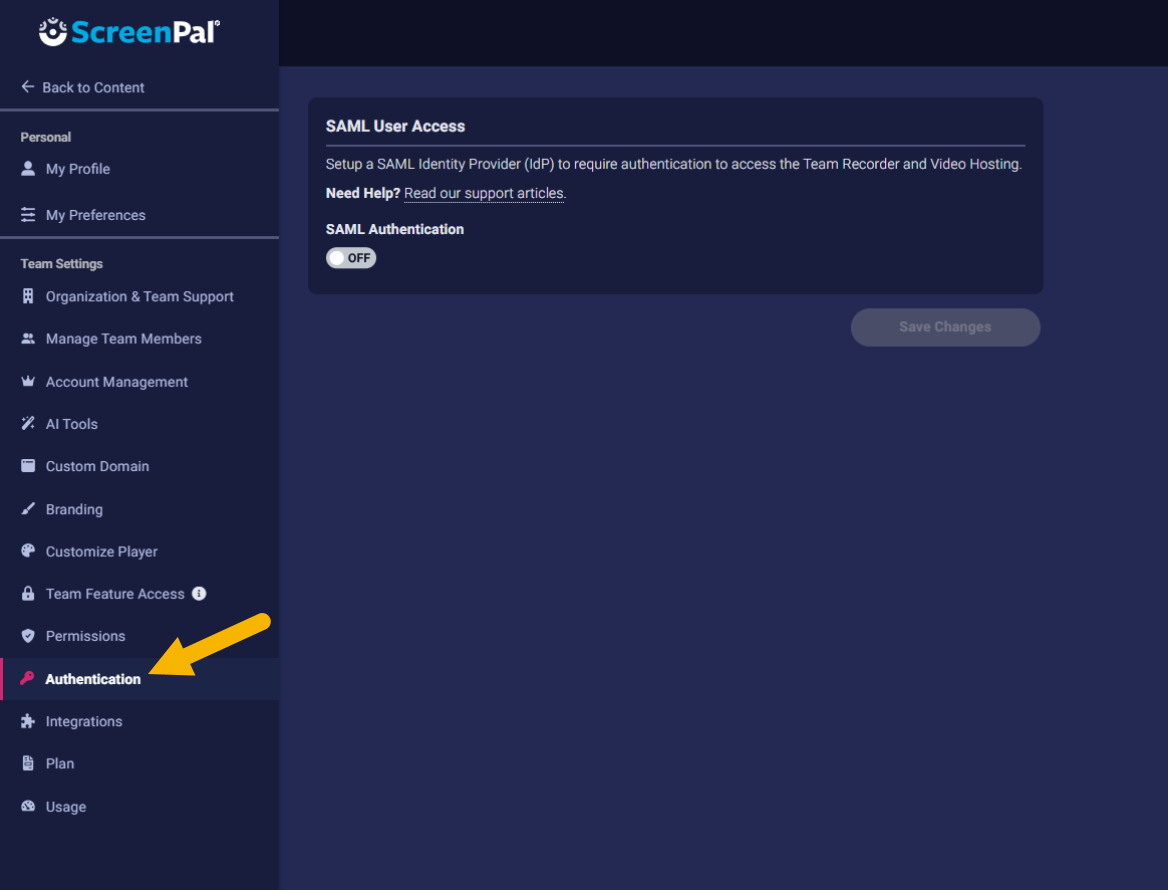Screen dimensions: 1168x890
Task: Click the Customize Player palette icon
Action: click(x=28, y=552)
